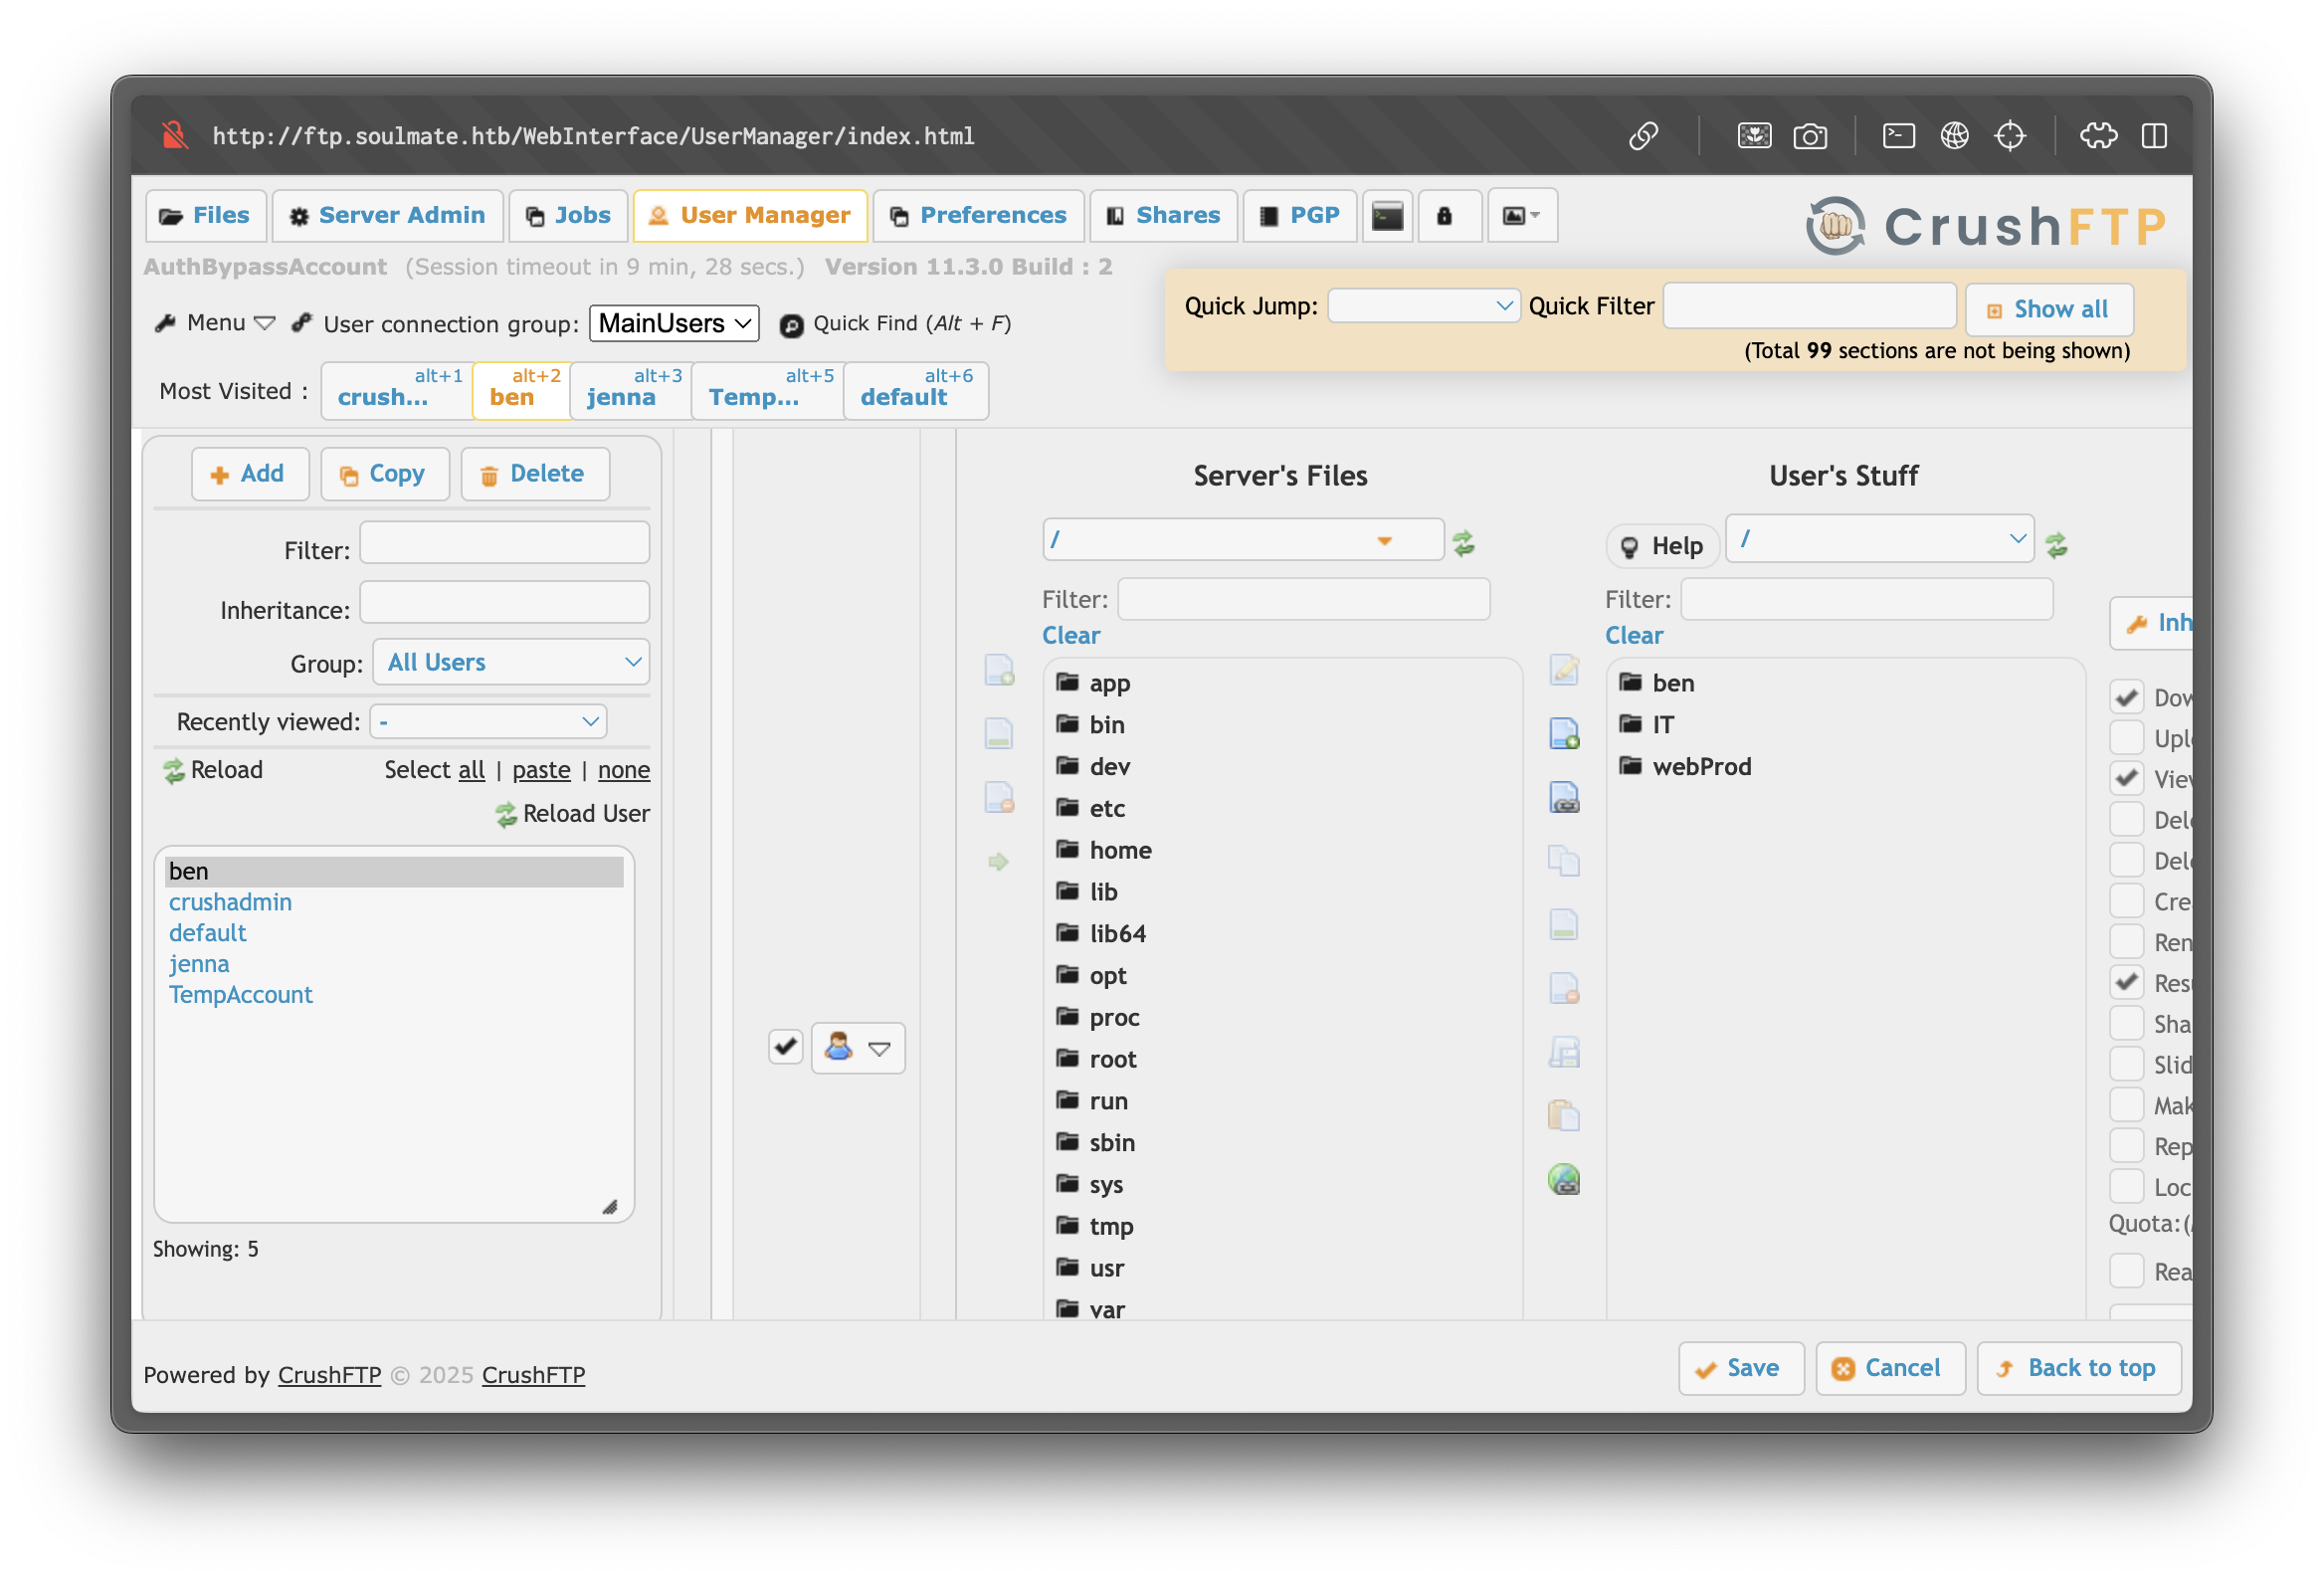2324x1580 pixels.
Task: Open the Quick Jump dropdown
Action: pyautogui.click(x=1422, y=306)
